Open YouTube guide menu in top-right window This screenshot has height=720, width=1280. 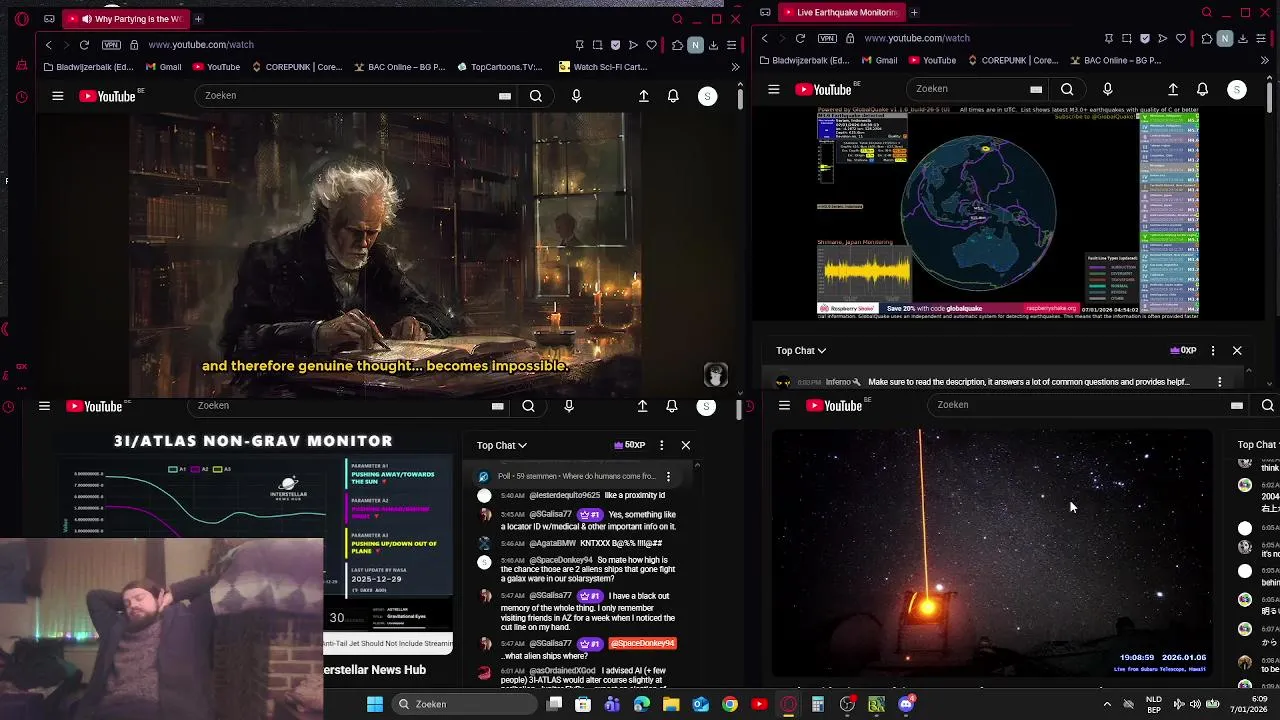point(774,89)
